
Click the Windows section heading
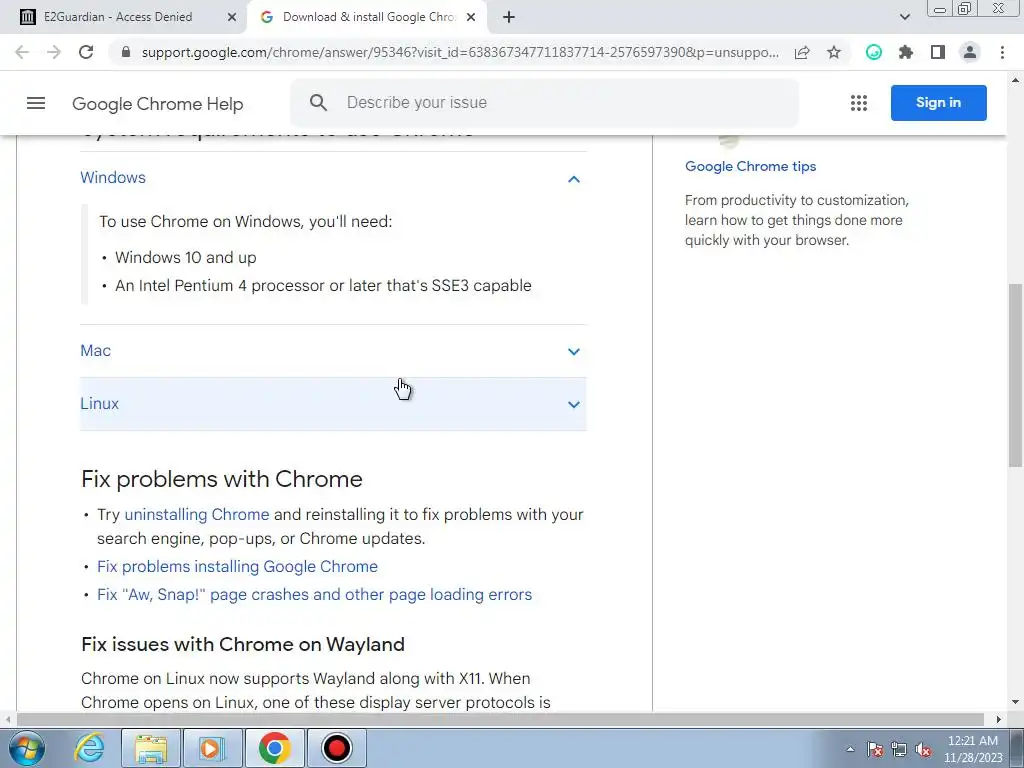click(113, 178)
